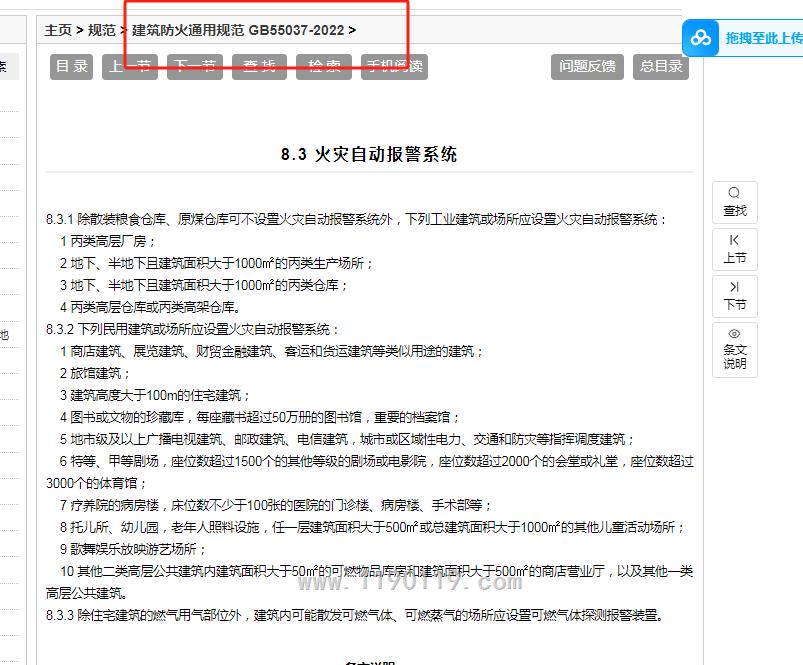This screenshot has height=665, width=803.
Task: Open 目录 in the gray toolbar
Action: (x=71, y=66)
